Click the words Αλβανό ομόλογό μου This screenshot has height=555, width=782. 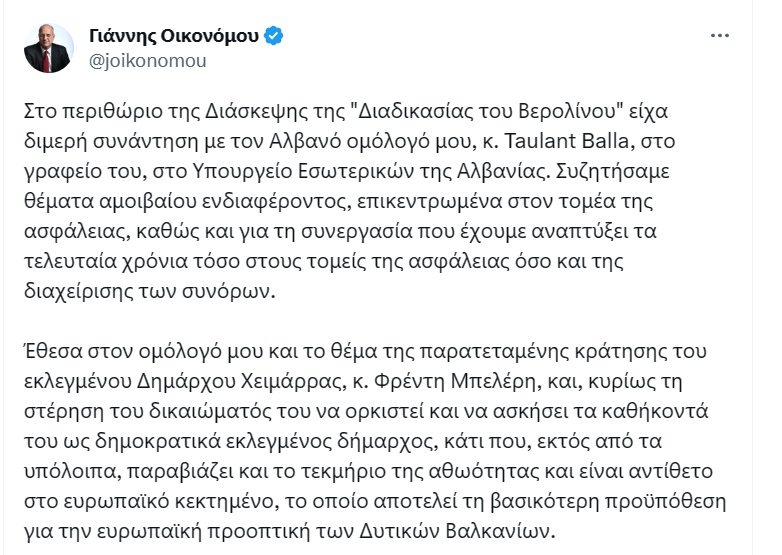(x=371, y=141)
